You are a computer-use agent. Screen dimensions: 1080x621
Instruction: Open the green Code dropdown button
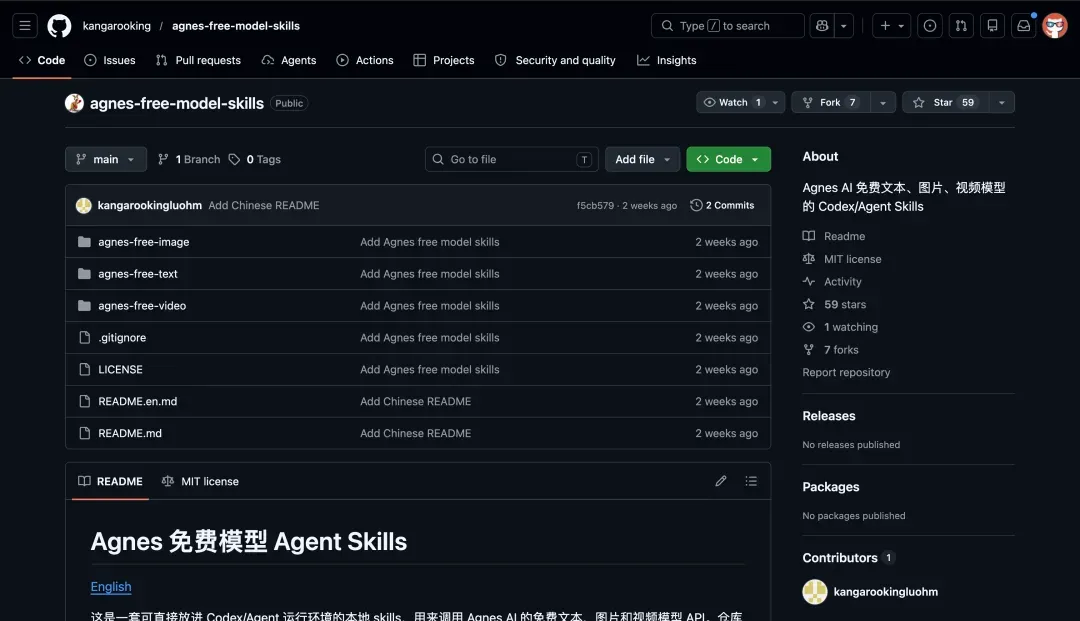728,160
